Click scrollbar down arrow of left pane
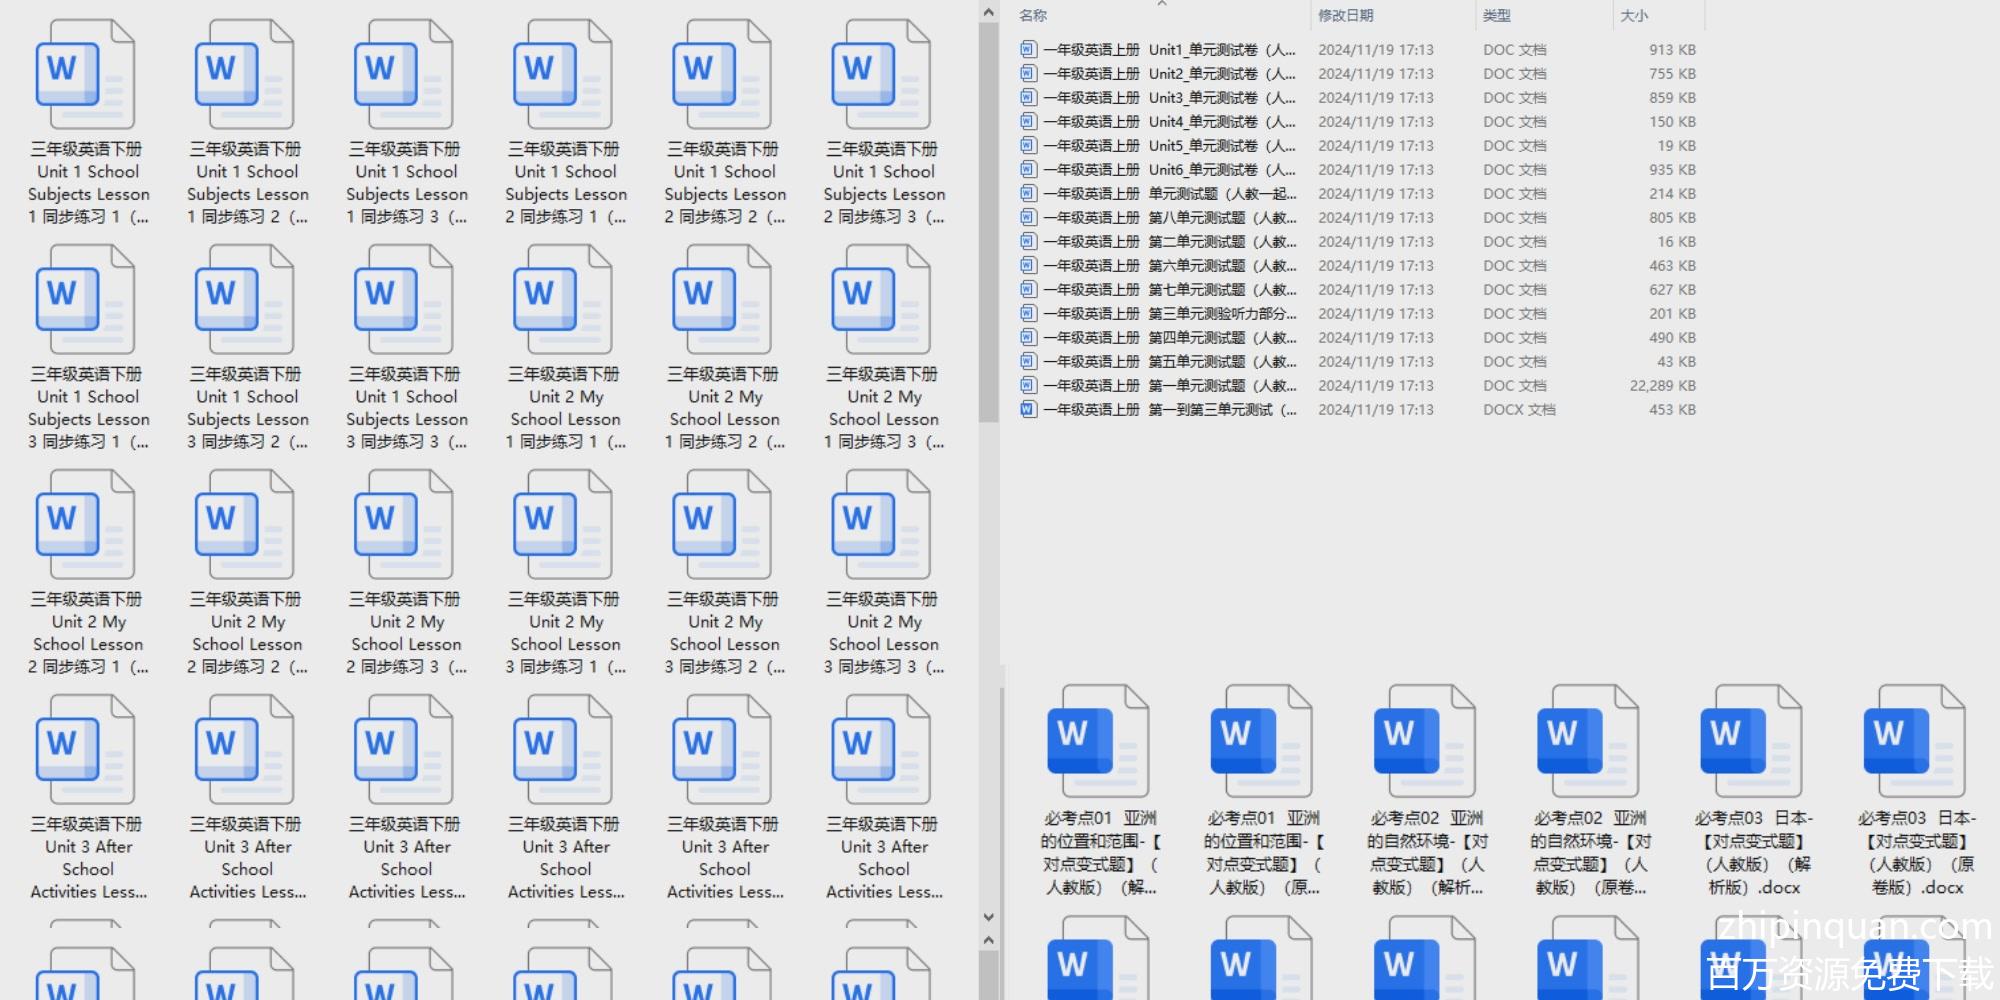This screenshot has height=1000, width=2000. 988,916
